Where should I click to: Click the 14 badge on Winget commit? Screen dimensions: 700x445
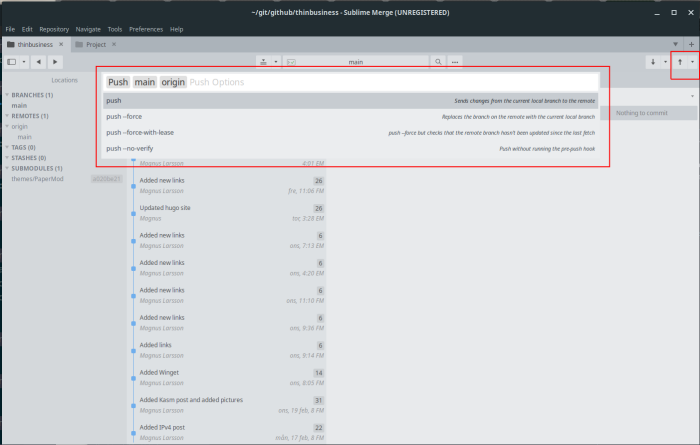point(318,373)
